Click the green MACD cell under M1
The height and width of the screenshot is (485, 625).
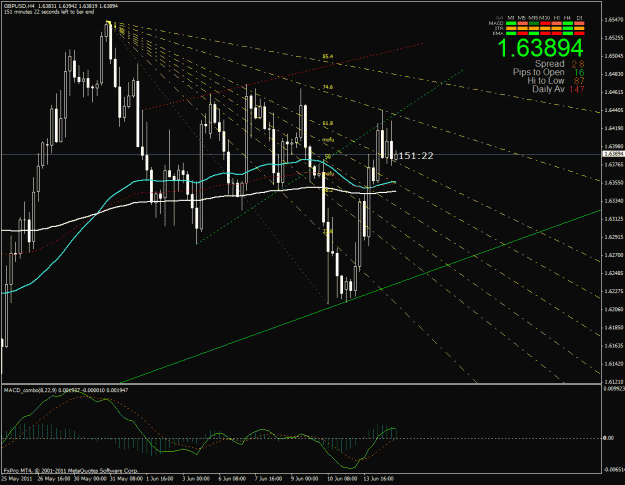click(511, 23)
